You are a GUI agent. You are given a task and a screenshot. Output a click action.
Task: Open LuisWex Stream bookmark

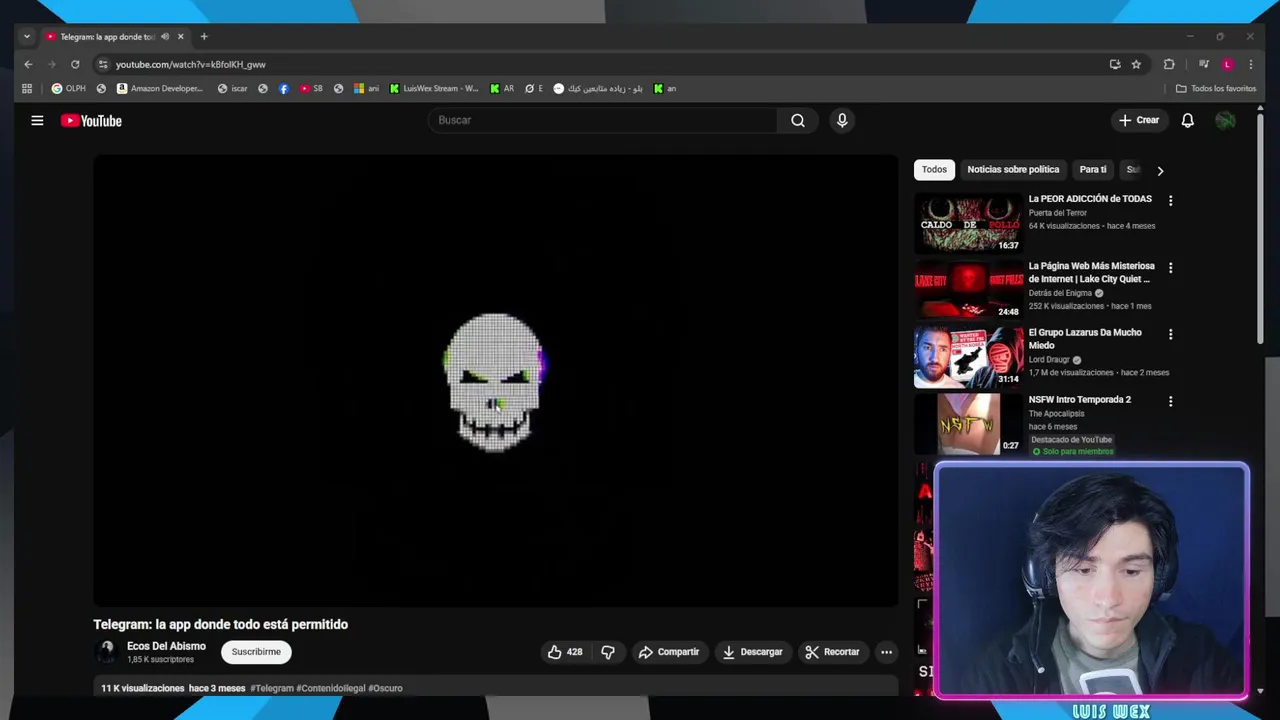pos(434,88)
